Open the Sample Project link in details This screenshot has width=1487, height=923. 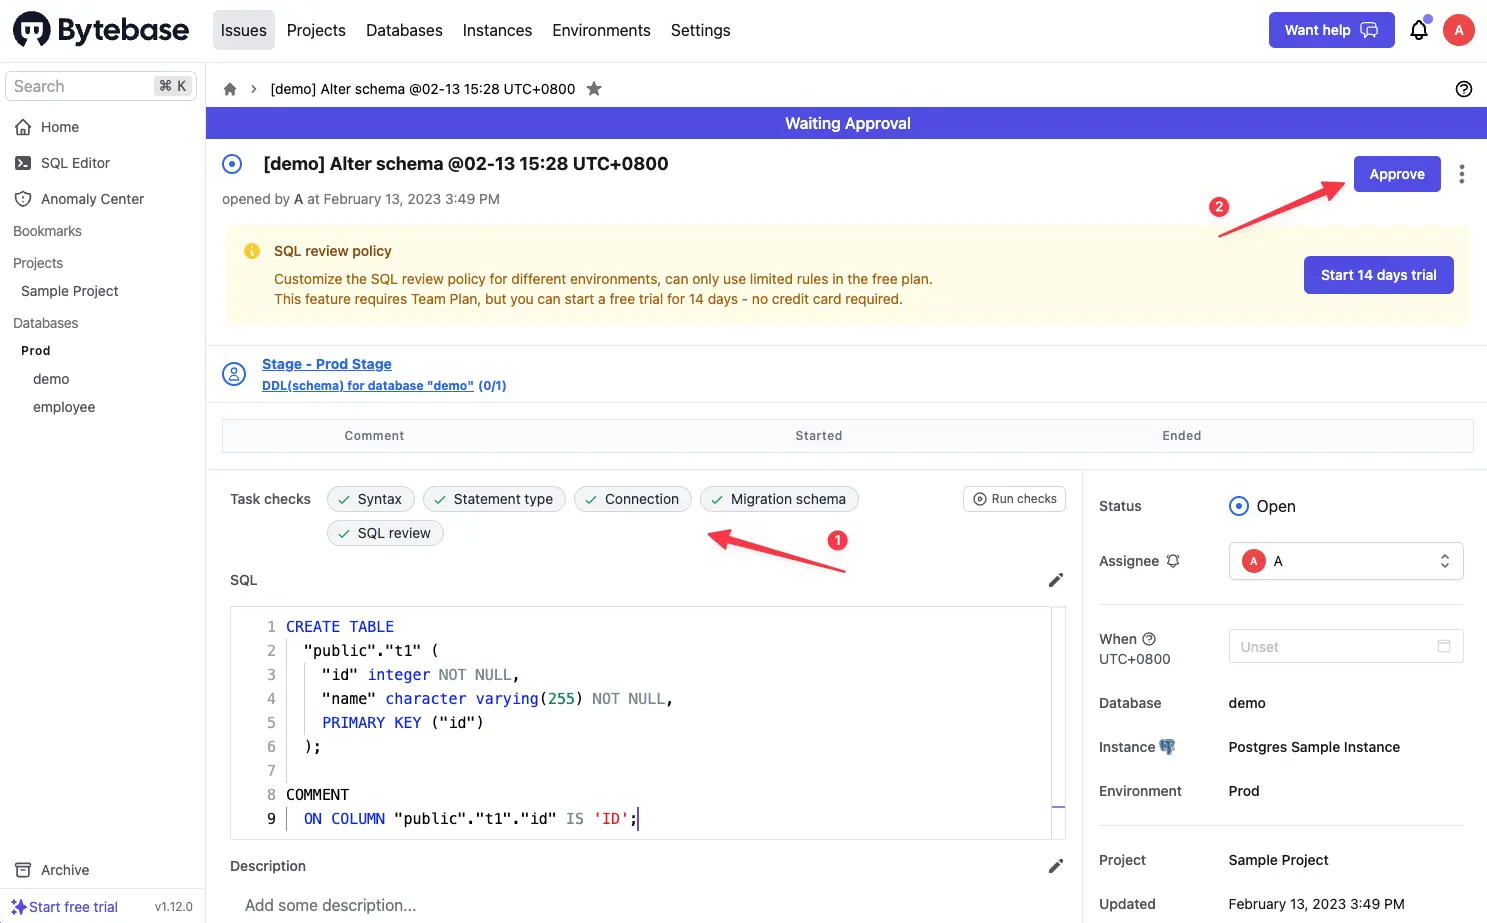(x=1278, y=860)
